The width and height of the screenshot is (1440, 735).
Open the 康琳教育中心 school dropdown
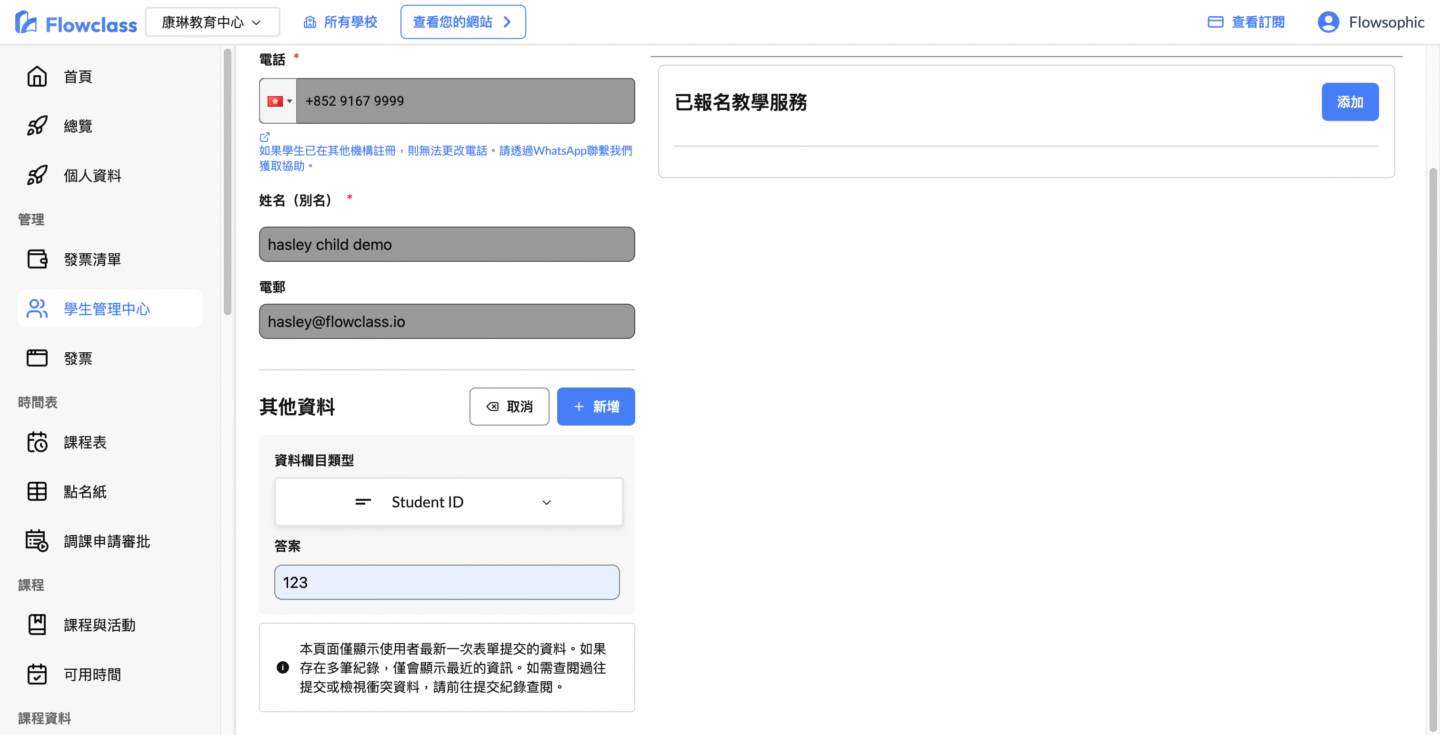(x=212, y=22)
